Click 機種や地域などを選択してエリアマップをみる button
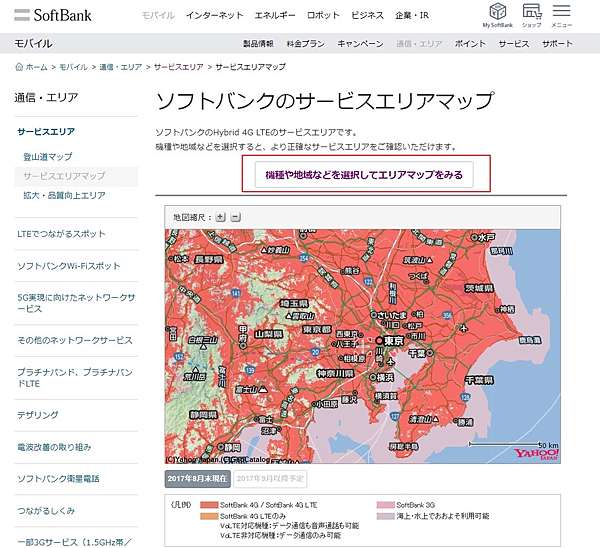Screen dimensions: 600x548 coord(364,175)
